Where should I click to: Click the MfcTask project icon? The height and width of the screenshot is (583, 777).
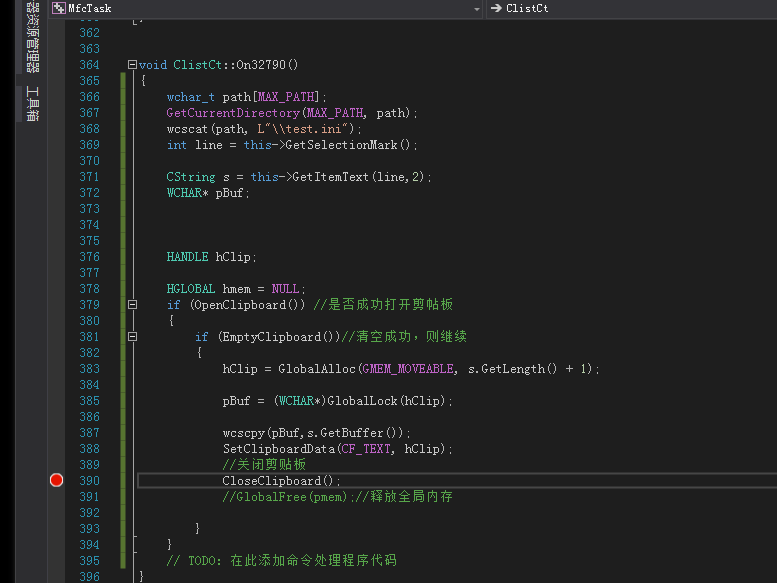tap(59, 8)
